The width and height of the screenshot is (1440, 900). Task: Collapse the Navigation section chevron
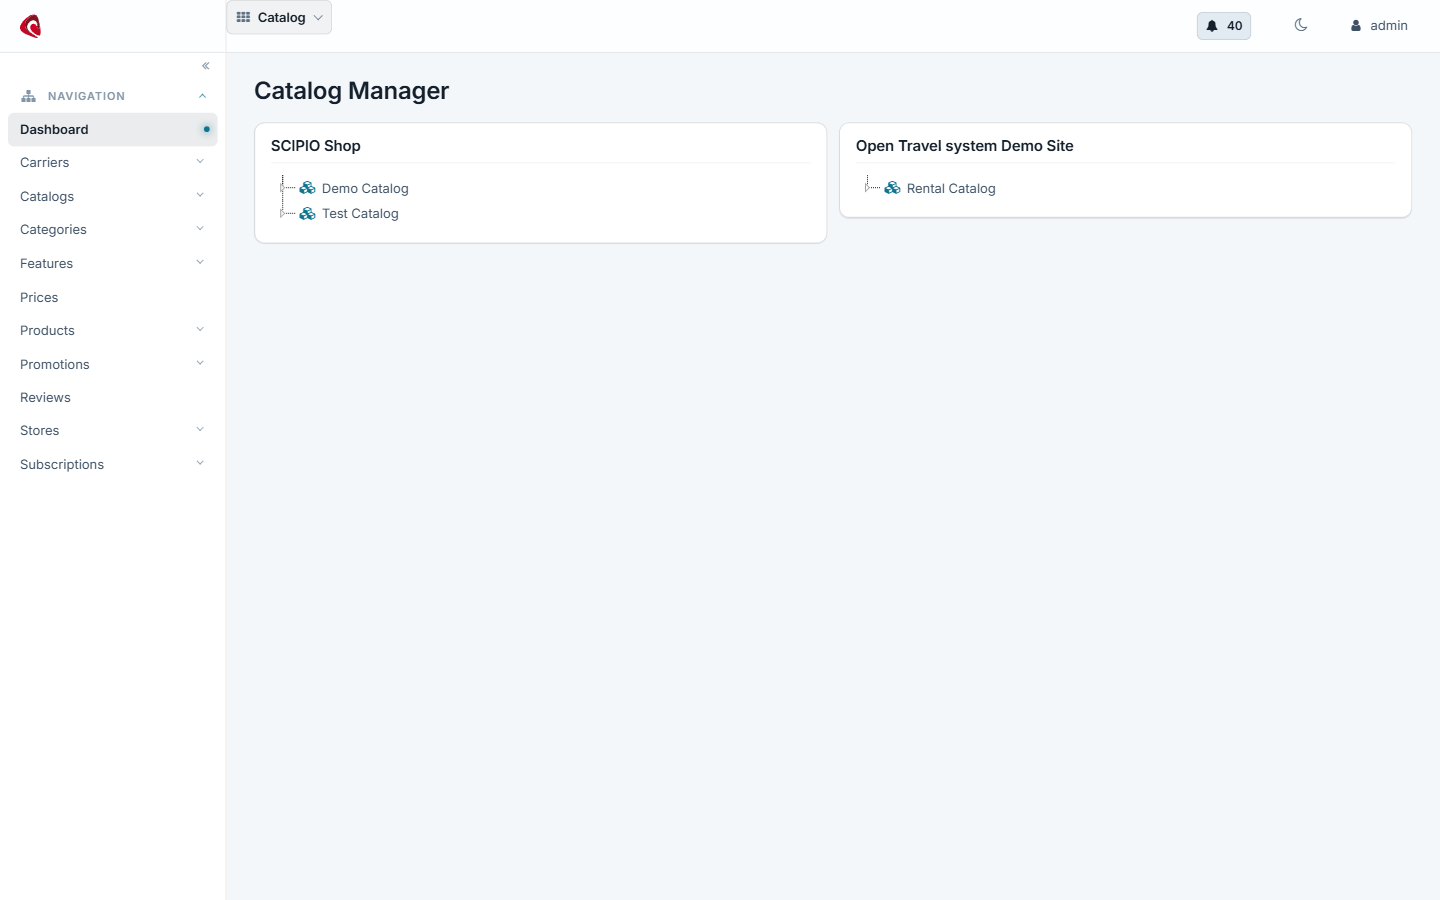click(x=202, y=96)
